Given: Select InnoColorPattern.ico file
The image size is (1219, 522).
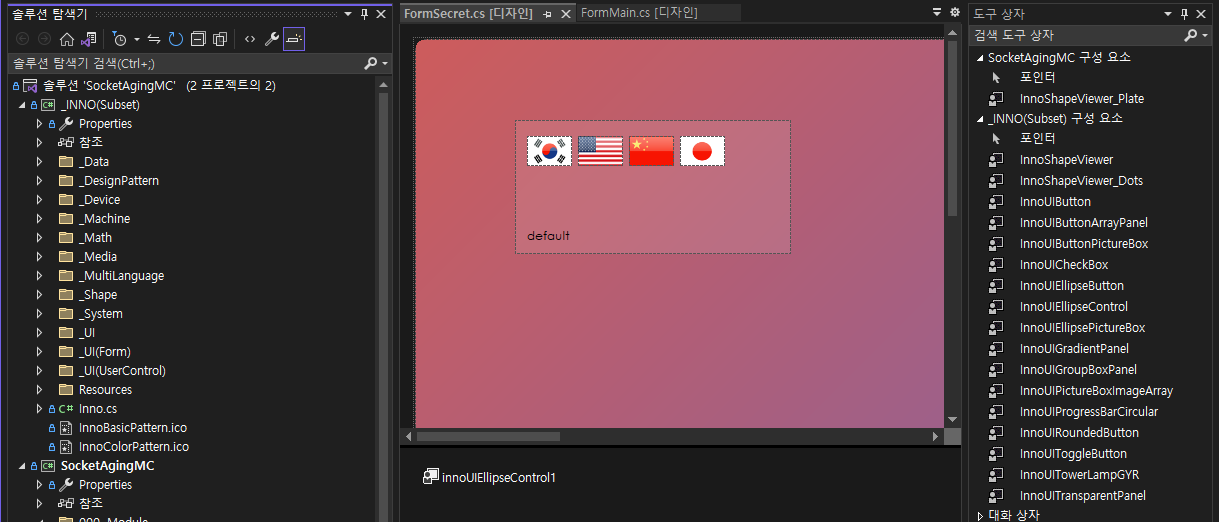Looking at the screenshot, I should (x=134, y=446).
